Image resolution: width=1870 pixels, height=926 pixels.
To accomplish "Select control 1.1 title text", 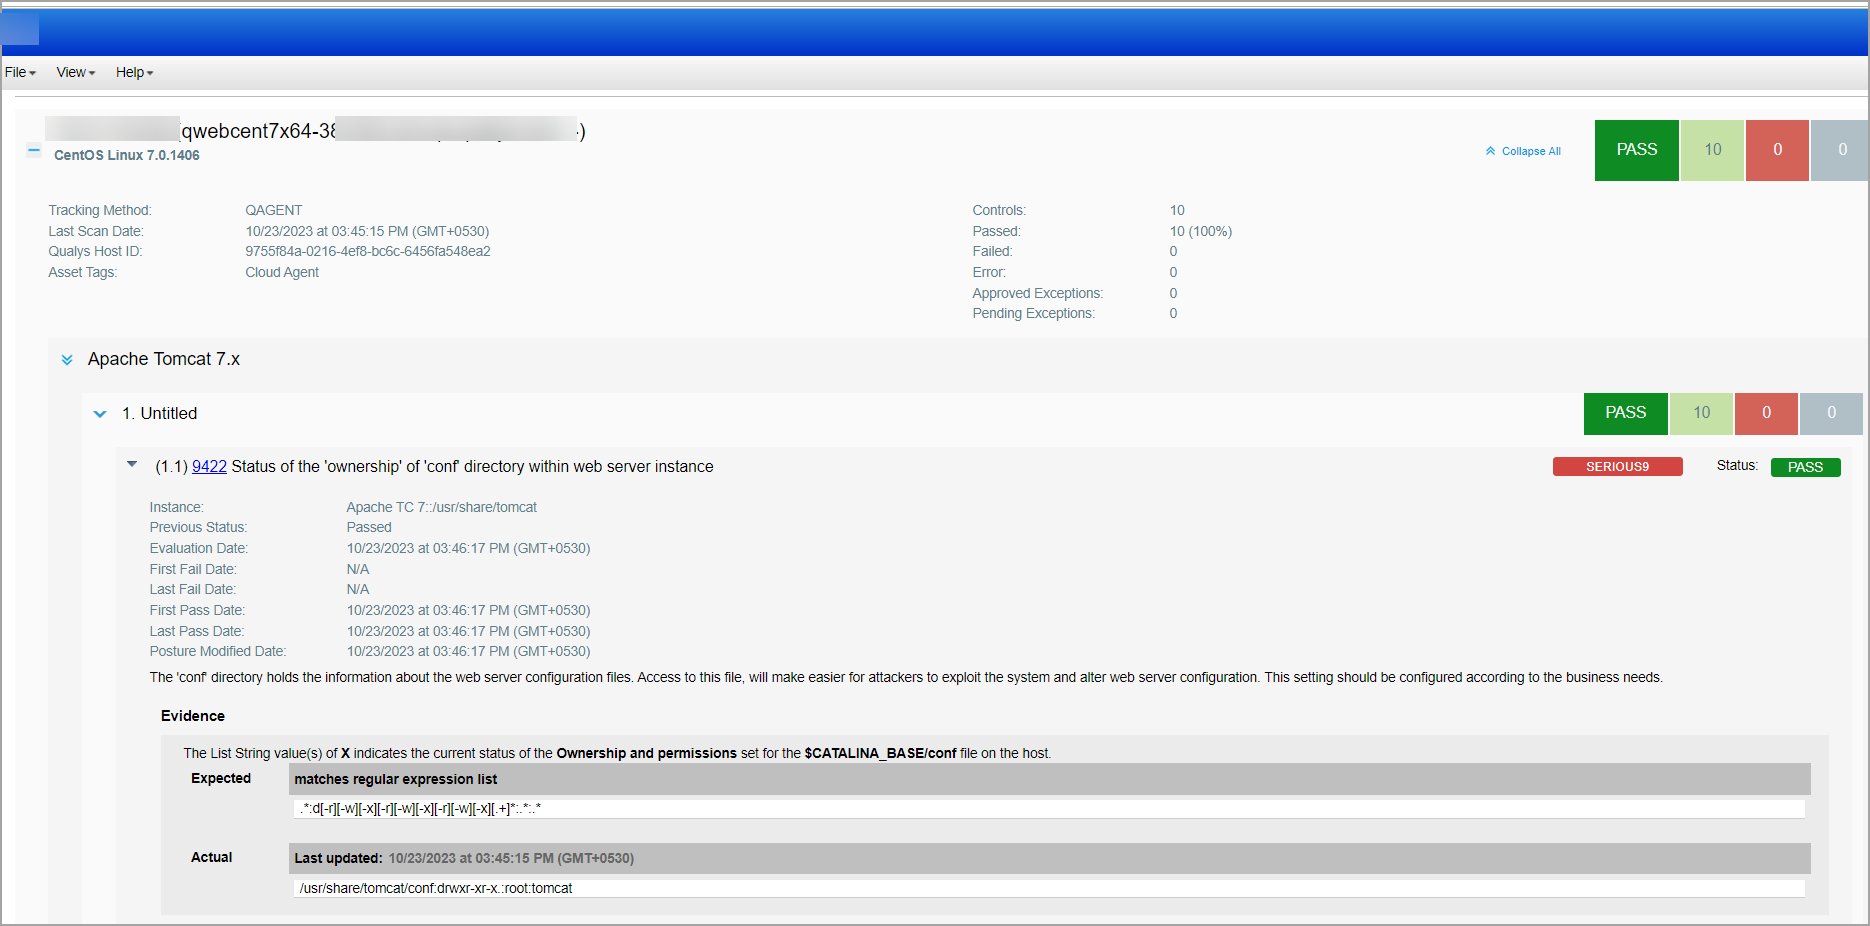I will point(472,467).
